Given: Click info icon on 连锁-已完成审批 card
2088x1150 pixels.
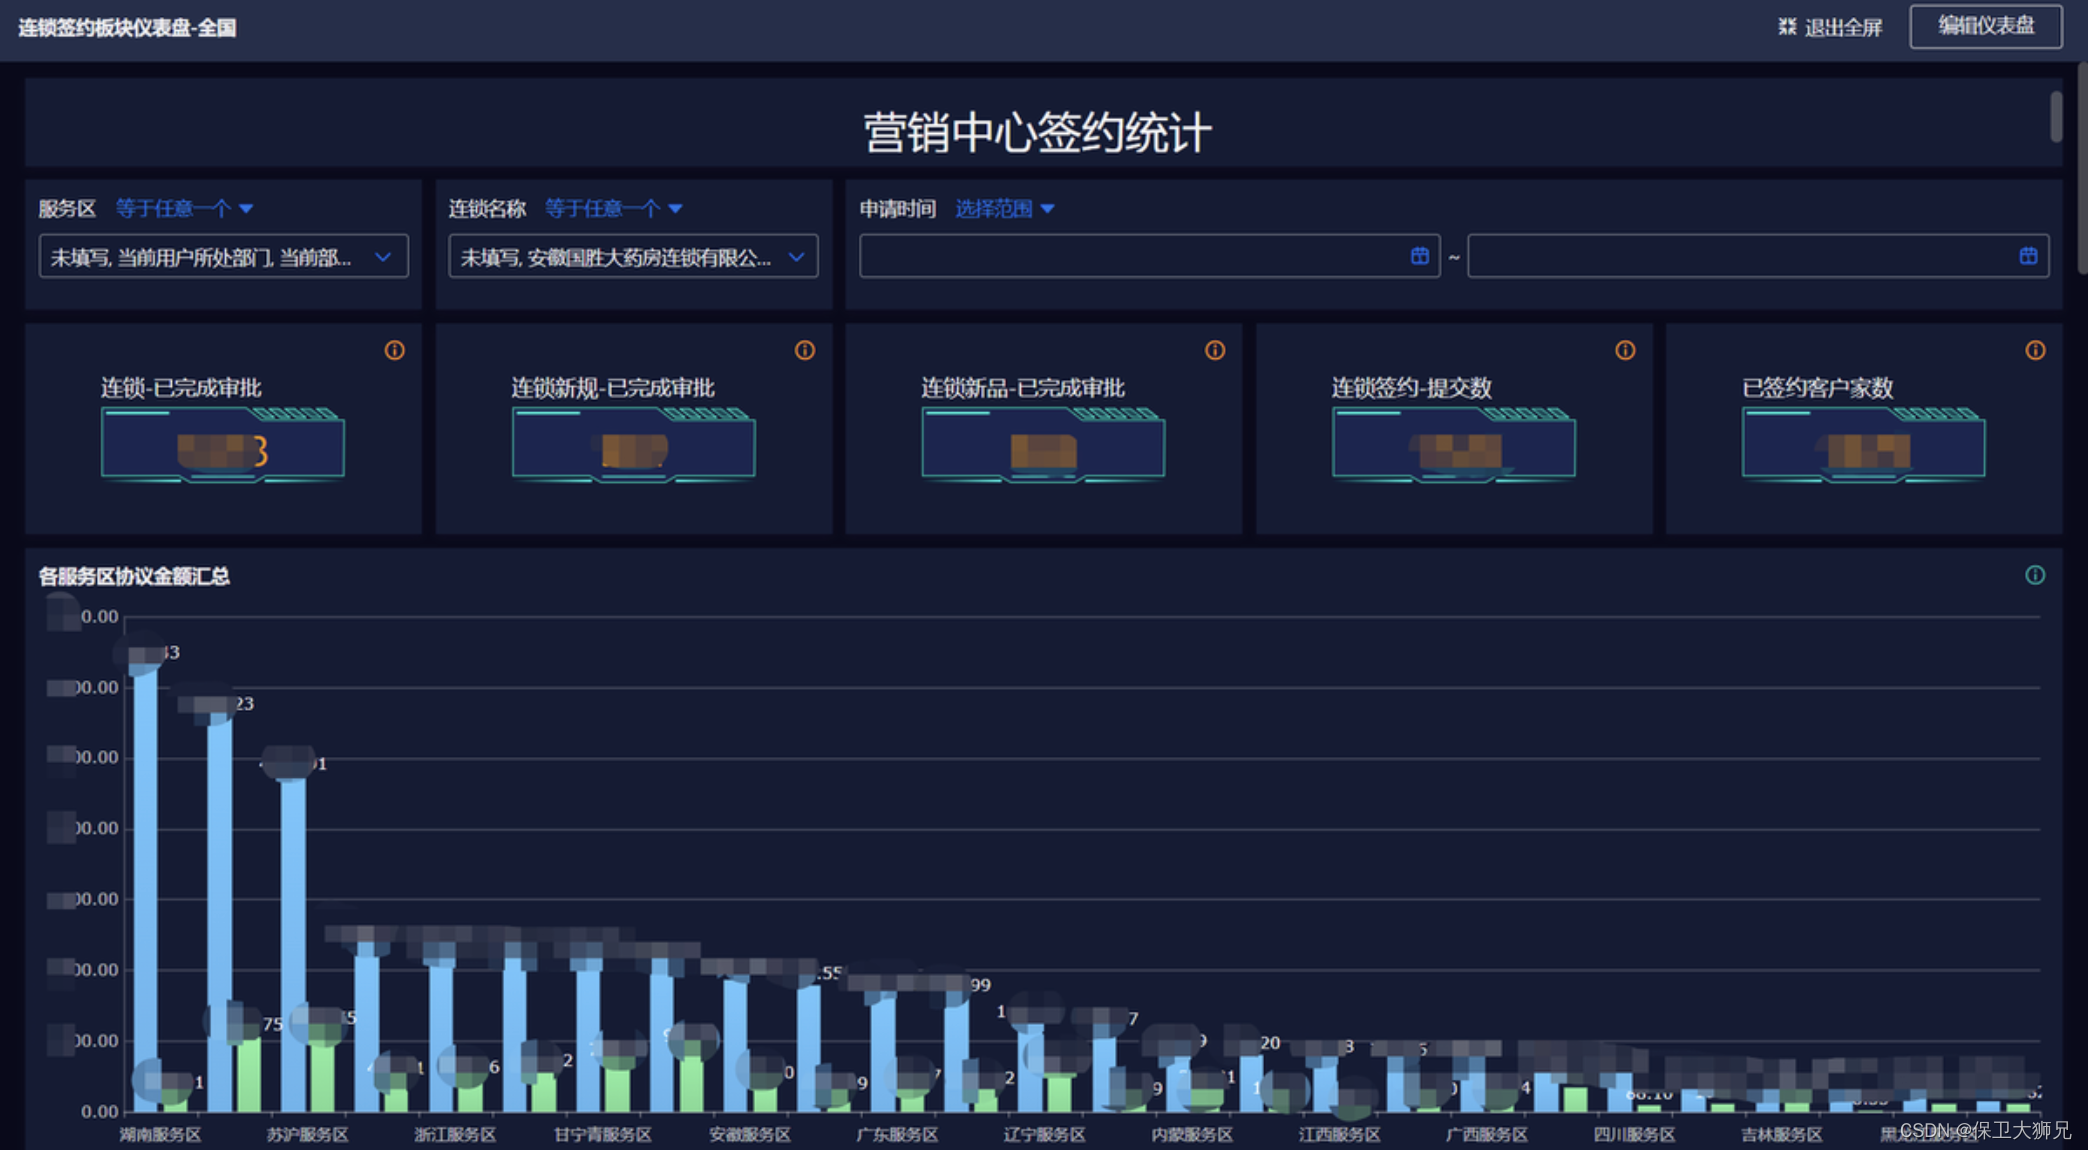Looking at the screenshot, I should pyautogui.click(x=395, y=350).
